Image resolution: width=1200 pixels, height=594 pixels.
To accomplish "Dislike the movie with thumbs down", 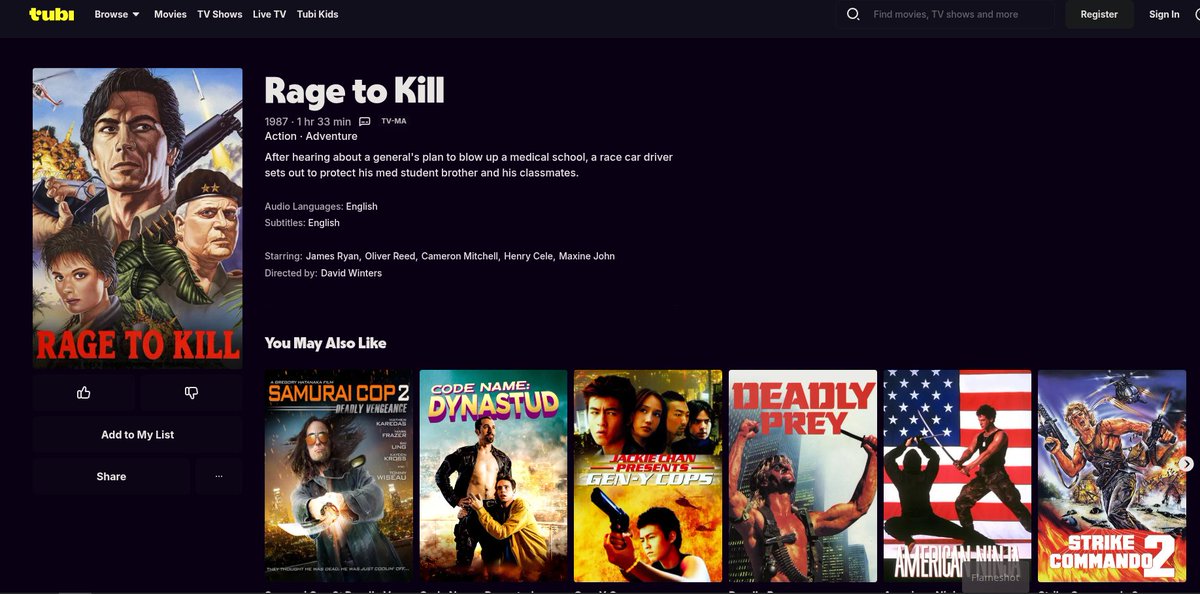I will click(191, 393).
